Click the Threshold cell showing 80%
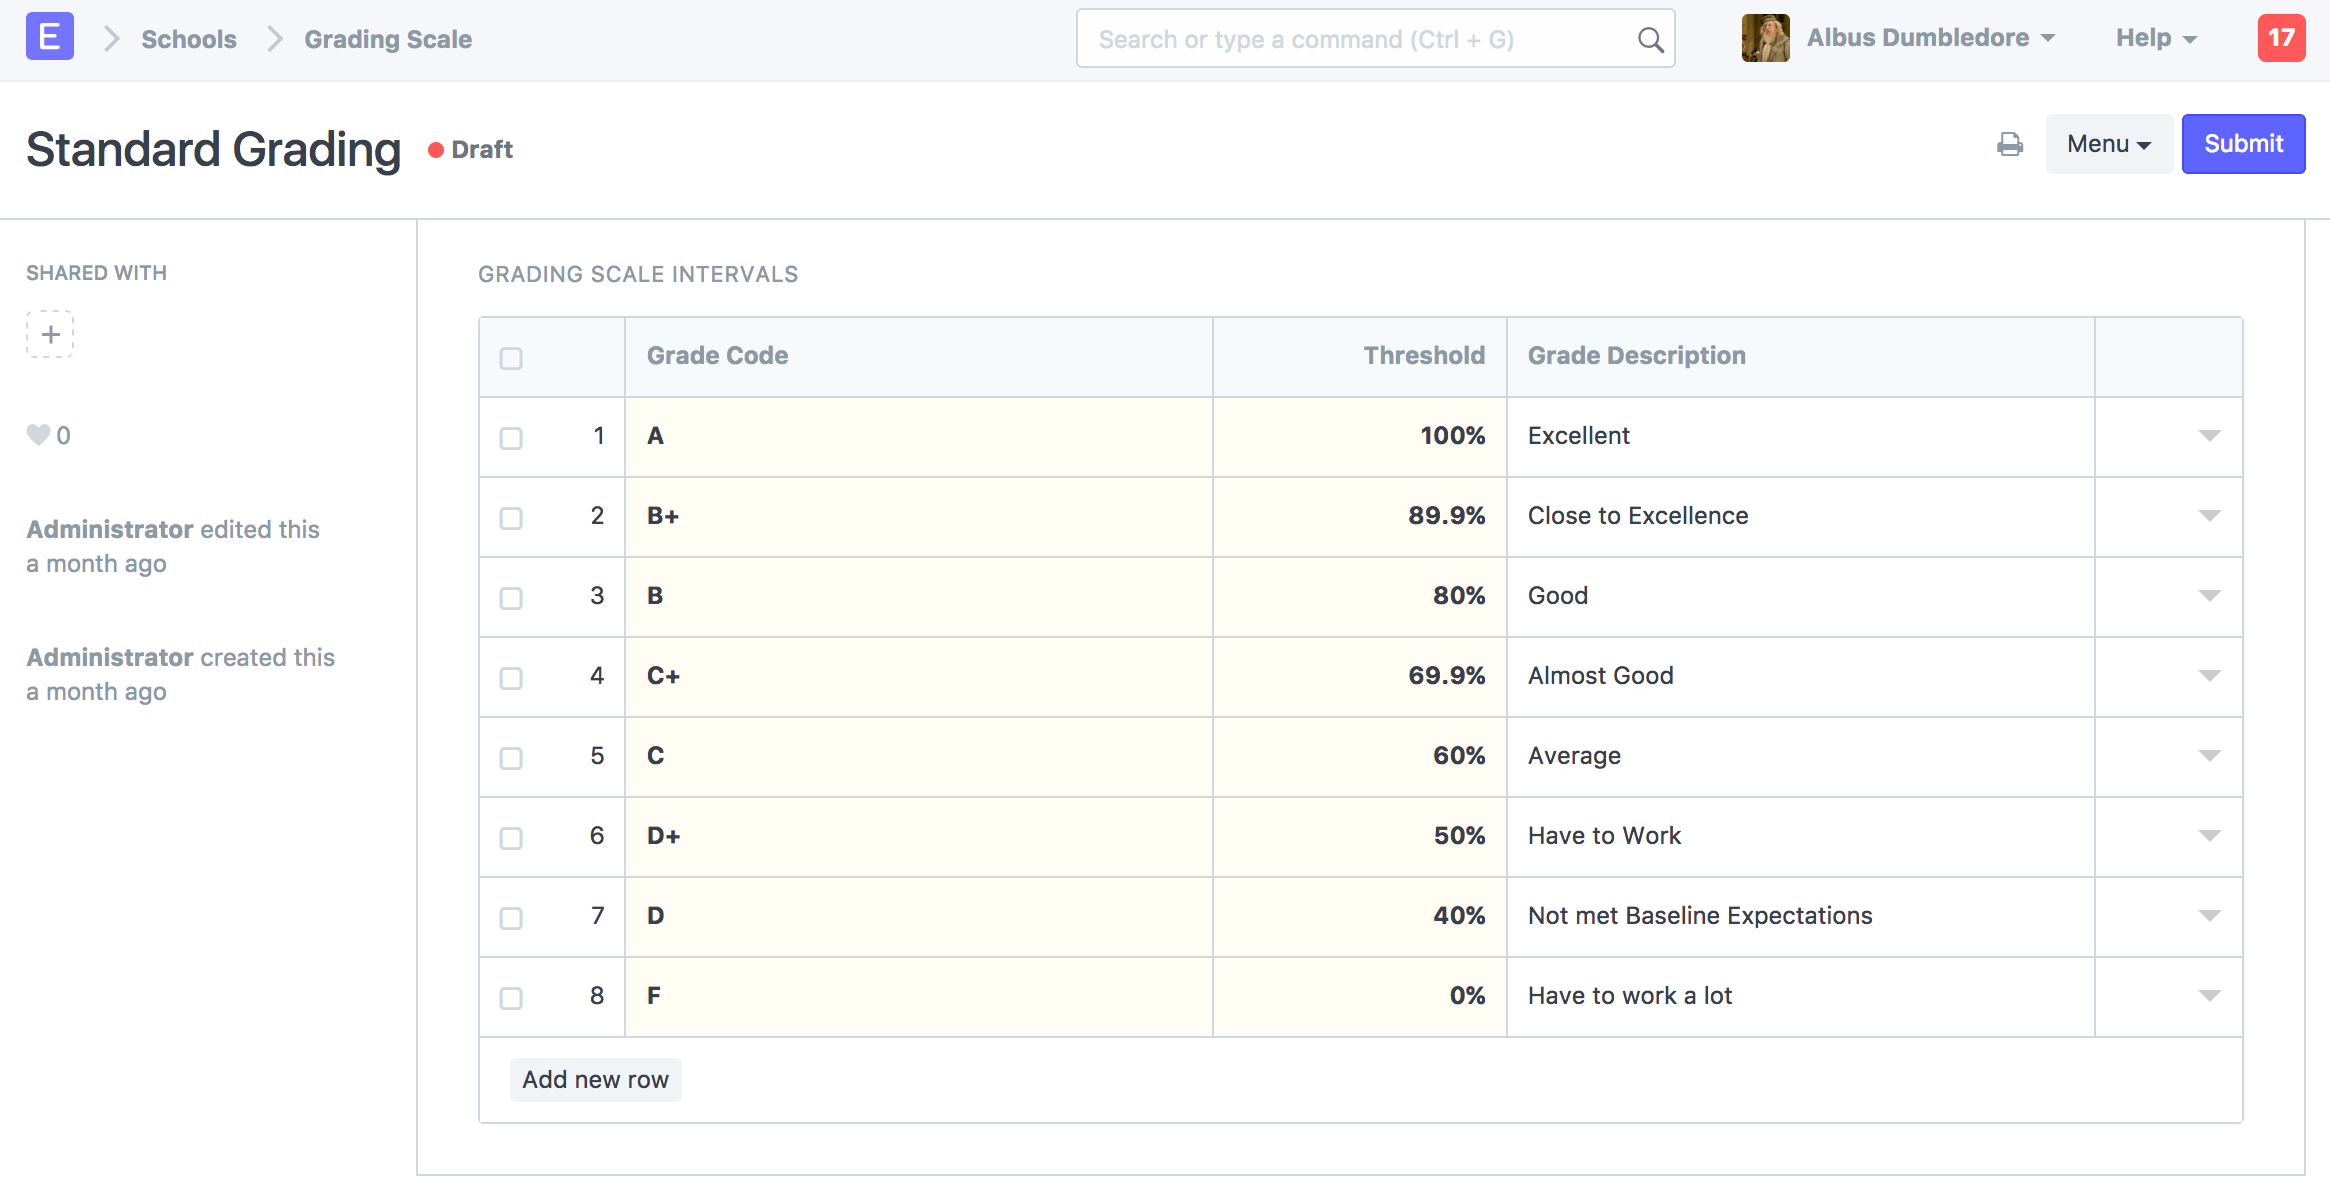The width and height of the screenshot is (2330, 1194). (1360, 597)
